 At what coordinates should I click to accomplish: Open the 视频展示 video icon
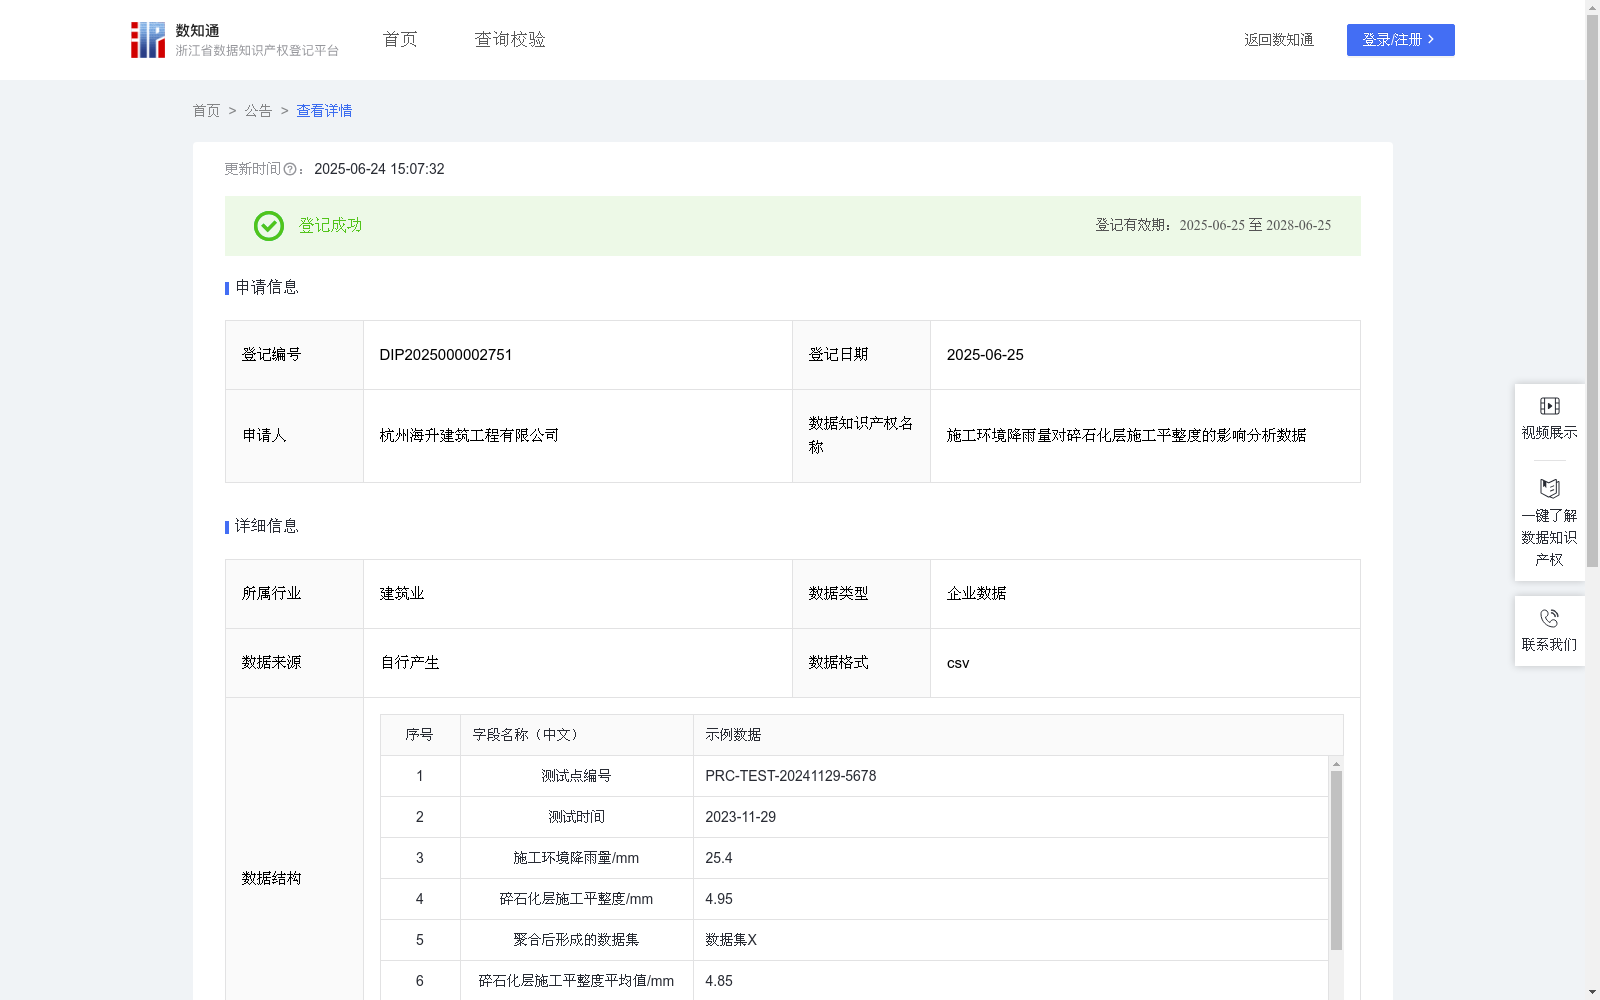1550,406
